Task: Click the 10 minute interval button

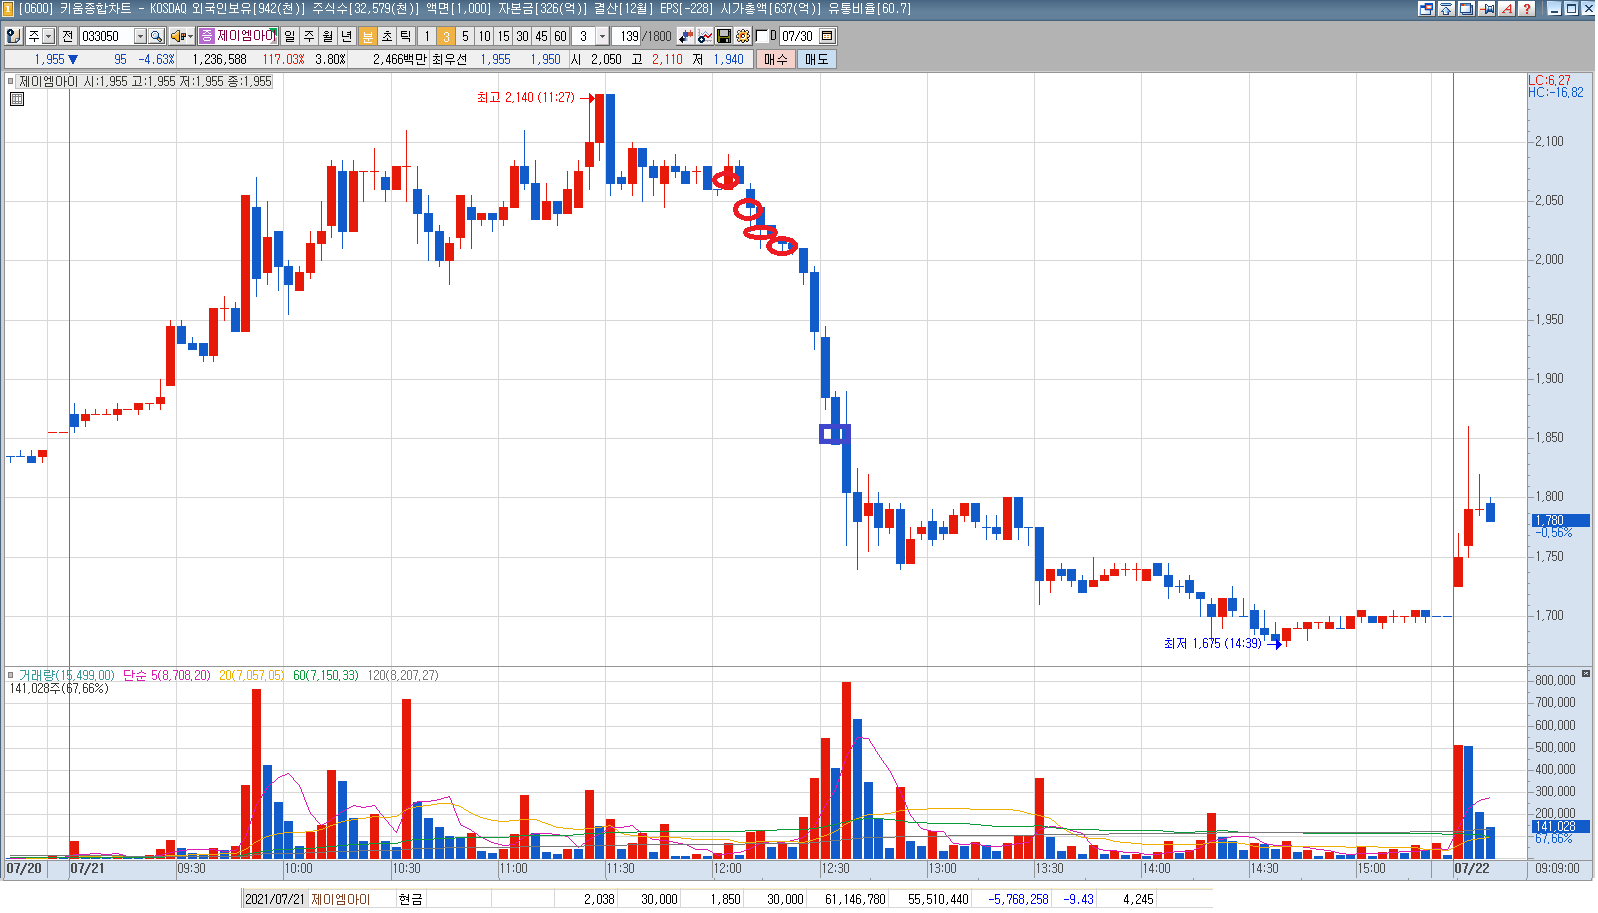Action: pos(484,36)
